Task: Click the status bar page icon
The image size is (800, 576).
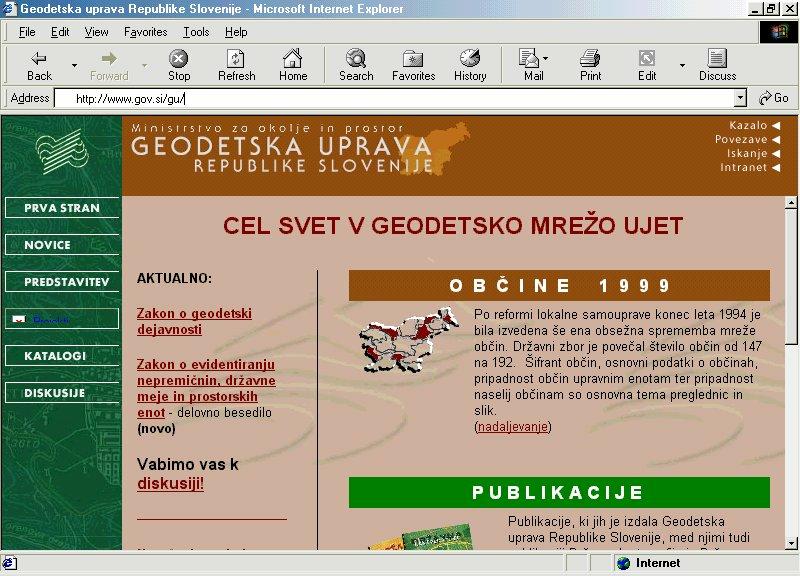Action: click(10, 563)
